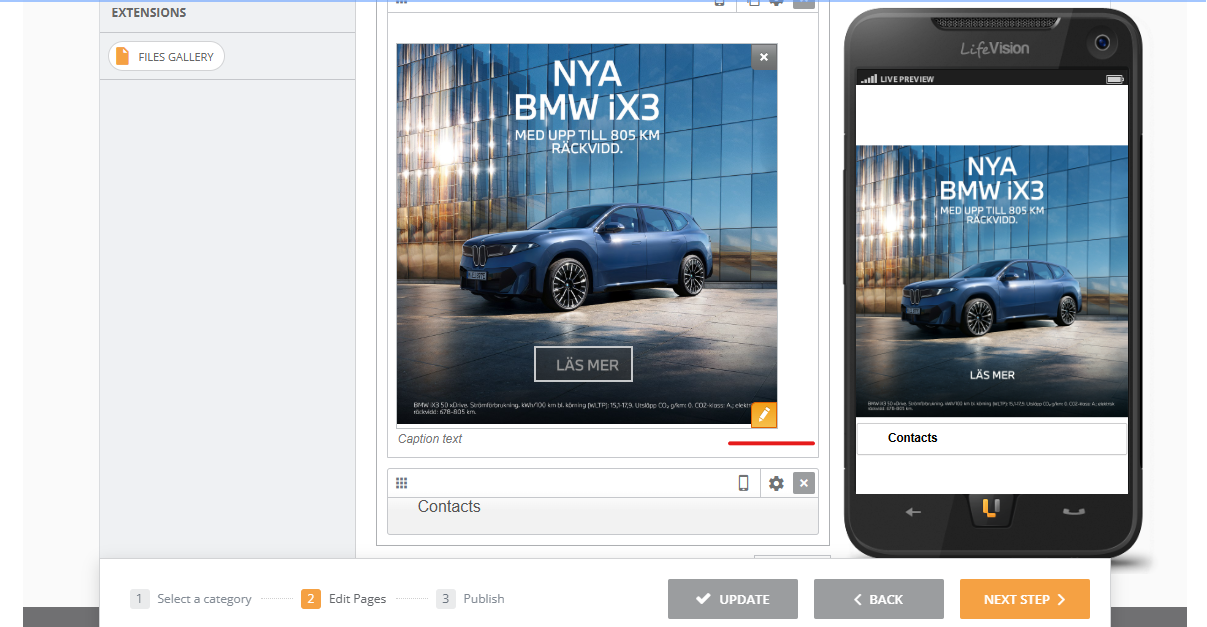Edit image using the orange pencil icon
1207x627 pixels.
(x=764, y=415)
